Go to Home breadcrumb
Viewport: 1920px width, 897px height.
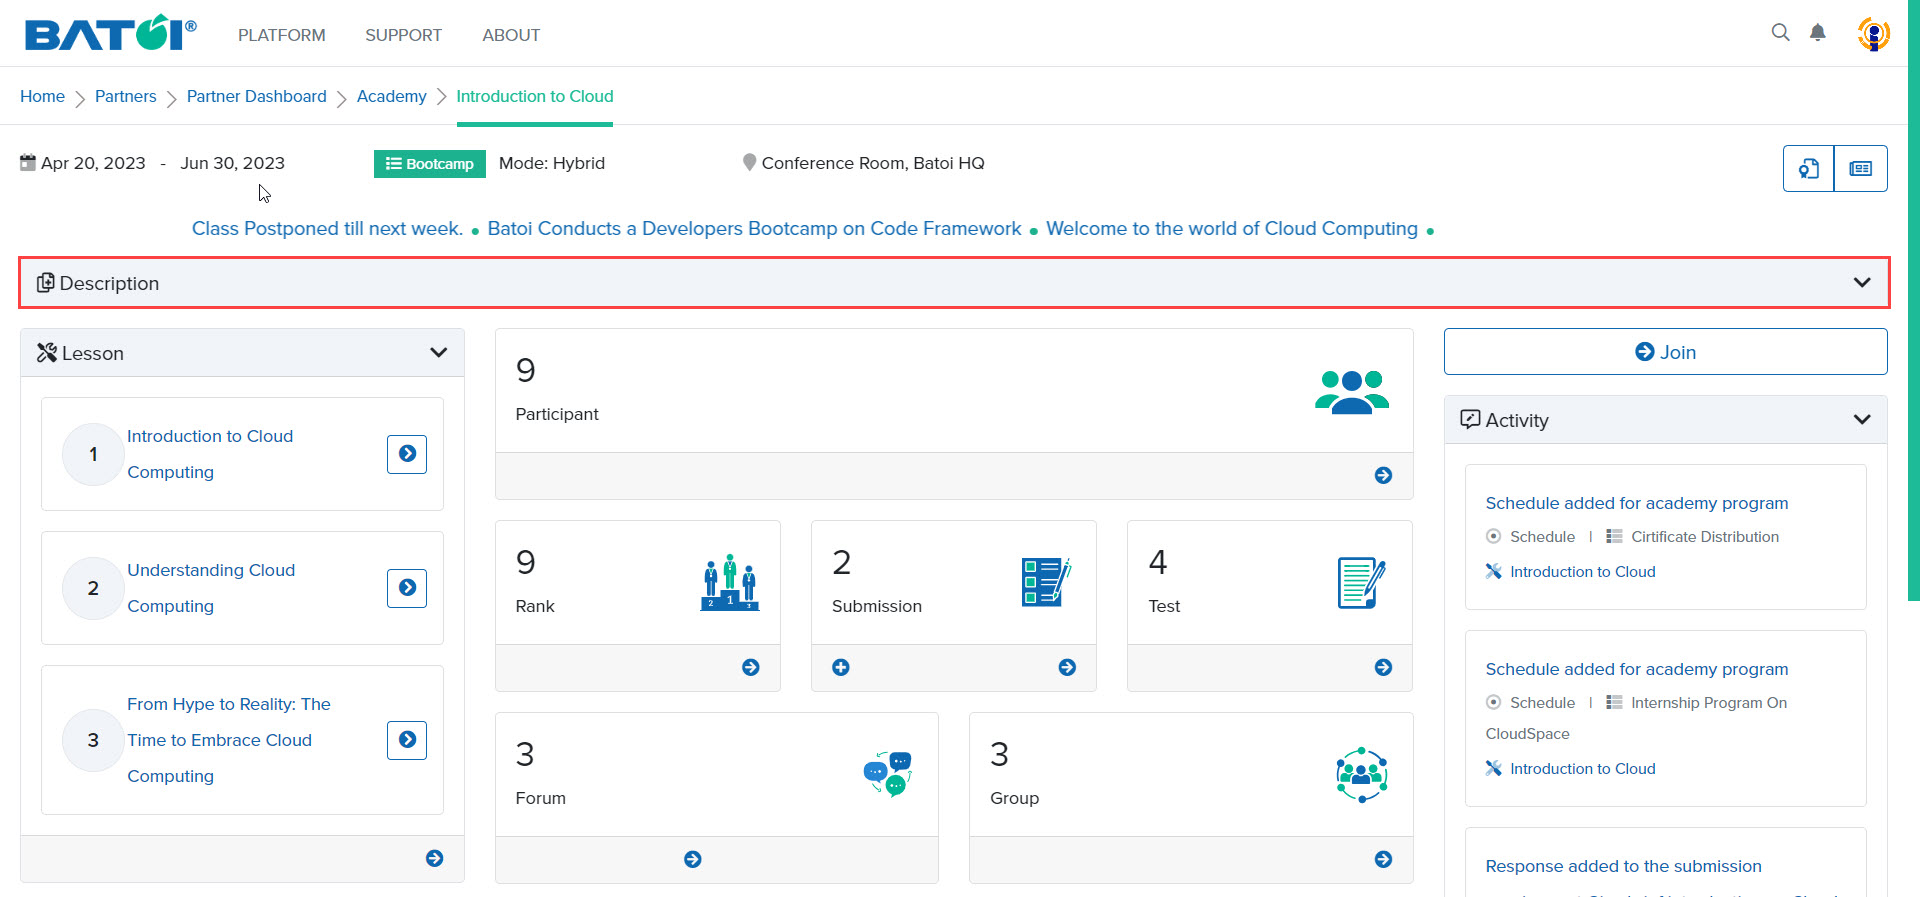42,96
